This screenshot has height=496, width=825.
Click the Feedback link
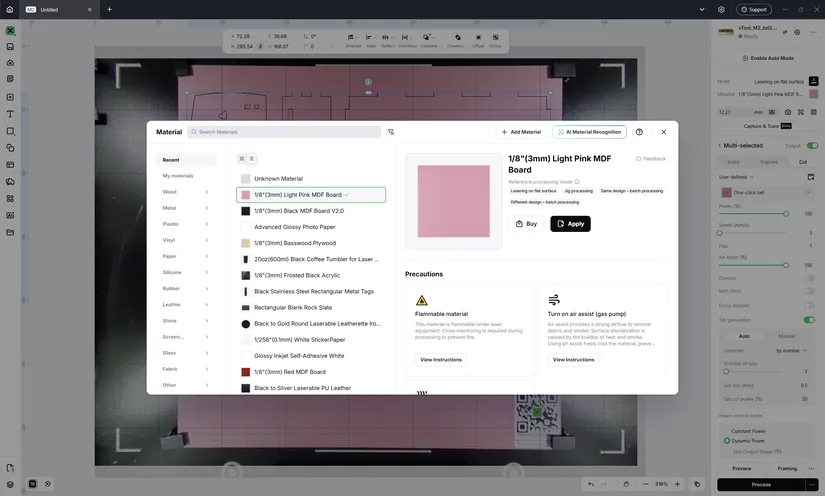pyautogui.click(x=651, y=159)
